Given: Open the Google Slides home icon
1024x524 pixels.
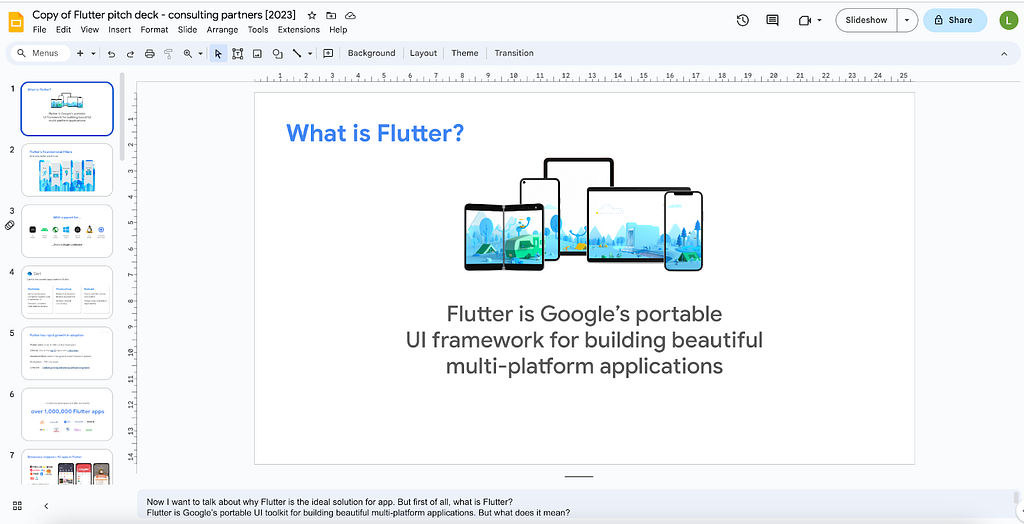Looking at the screenshot, I should point(16,22).
